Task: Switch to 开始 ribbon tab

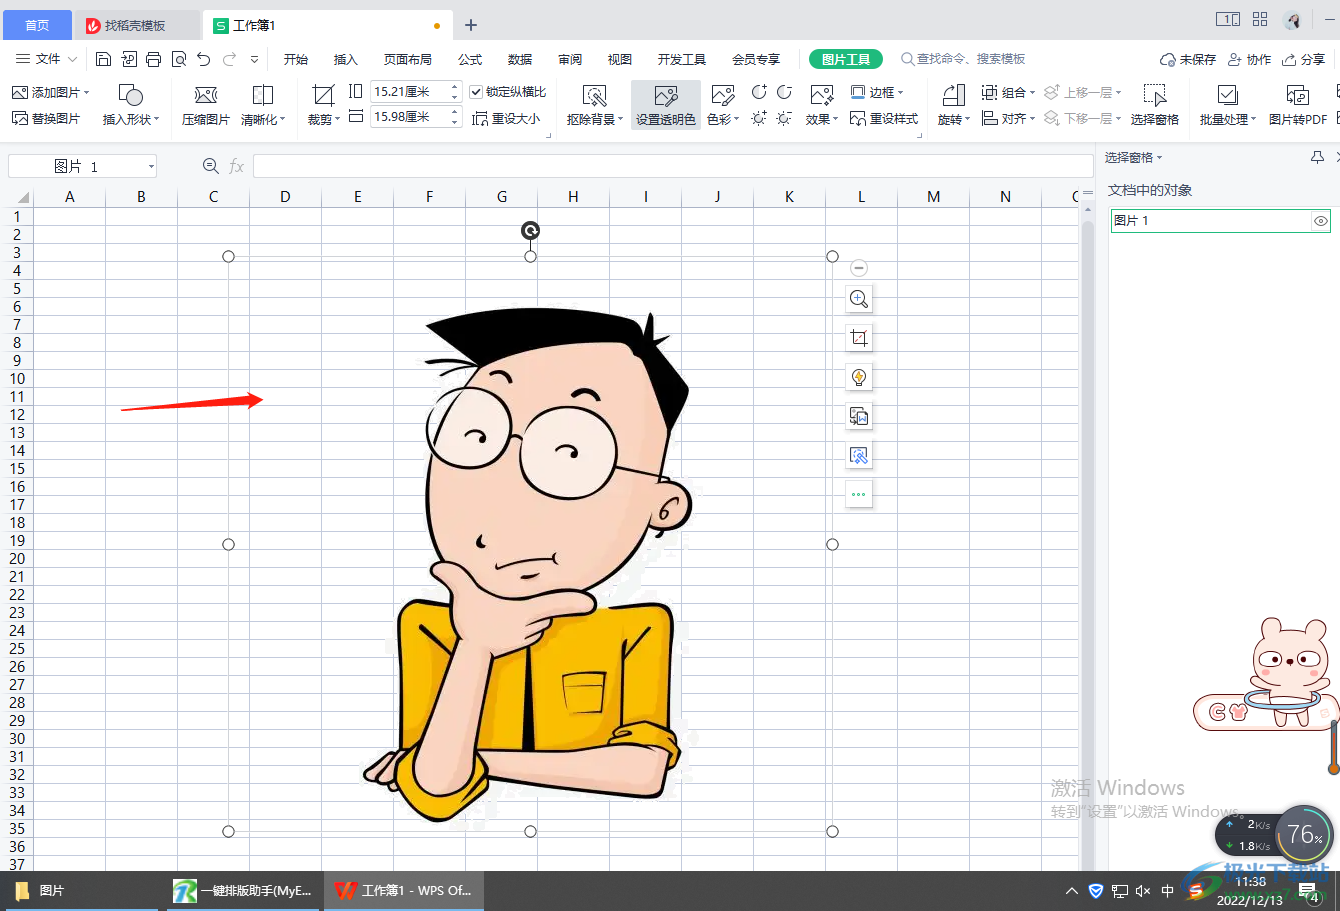Action: [x=296, y=59]
